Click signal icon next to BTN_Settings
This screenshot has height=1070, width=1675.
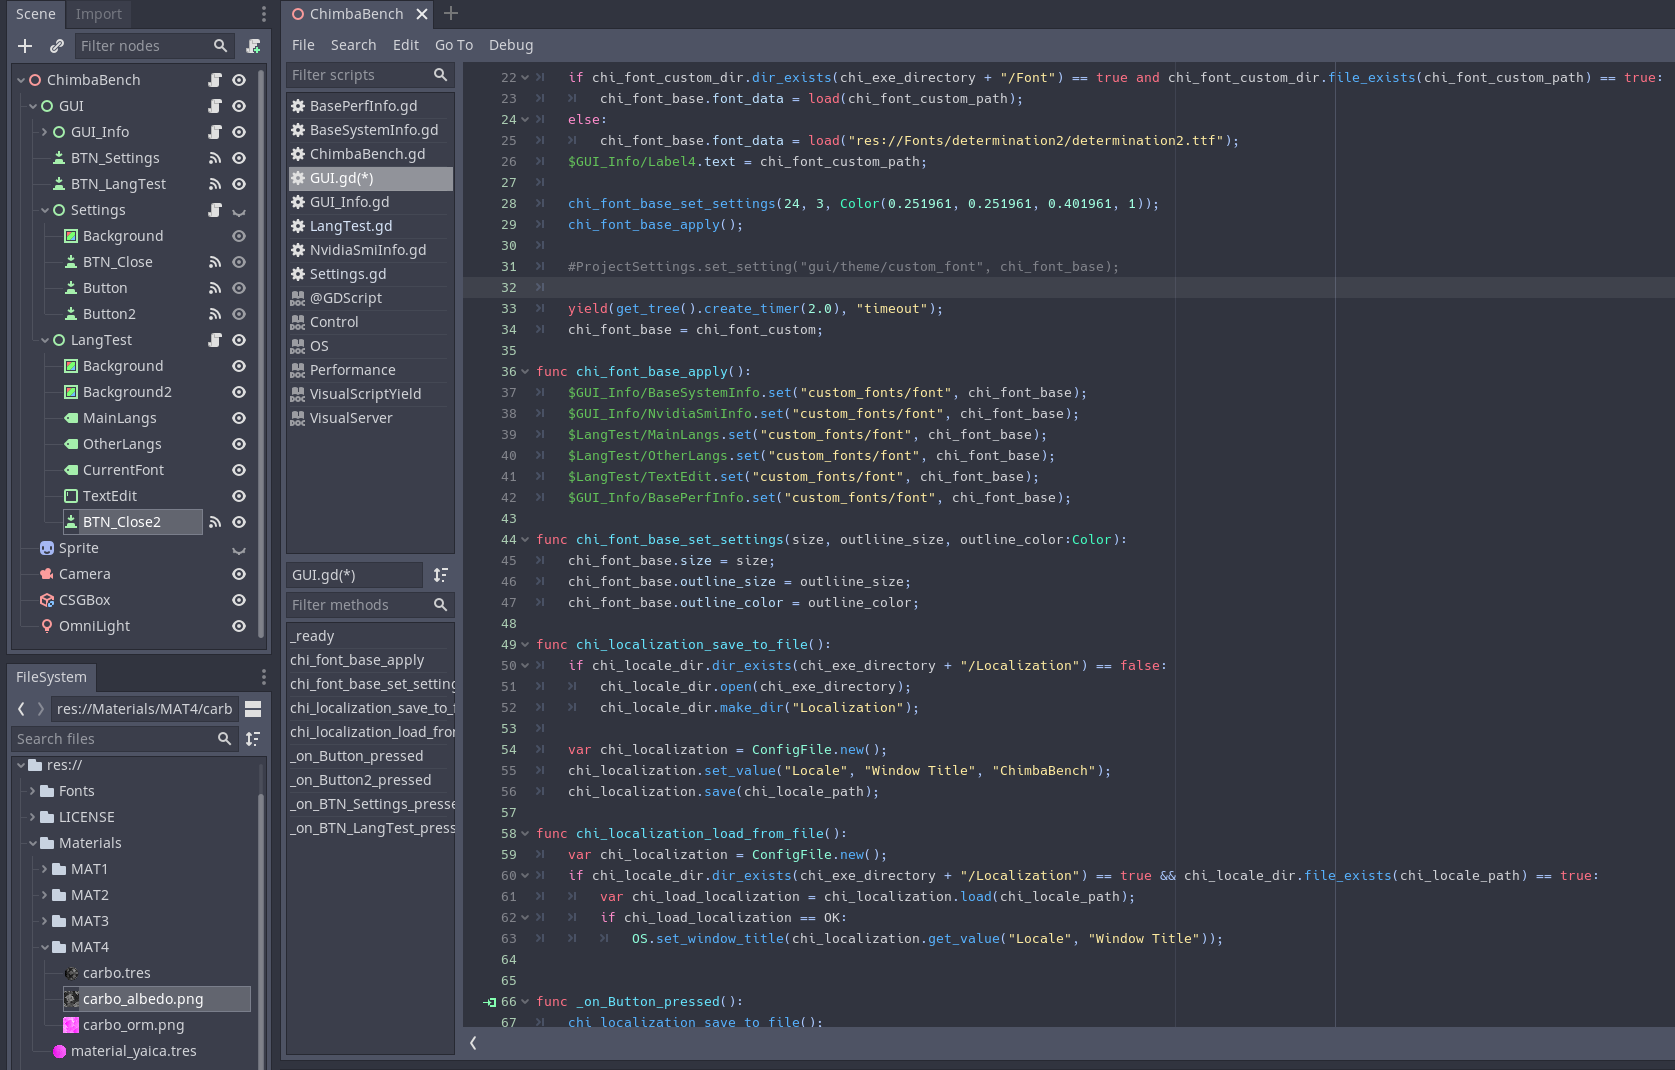215,158
